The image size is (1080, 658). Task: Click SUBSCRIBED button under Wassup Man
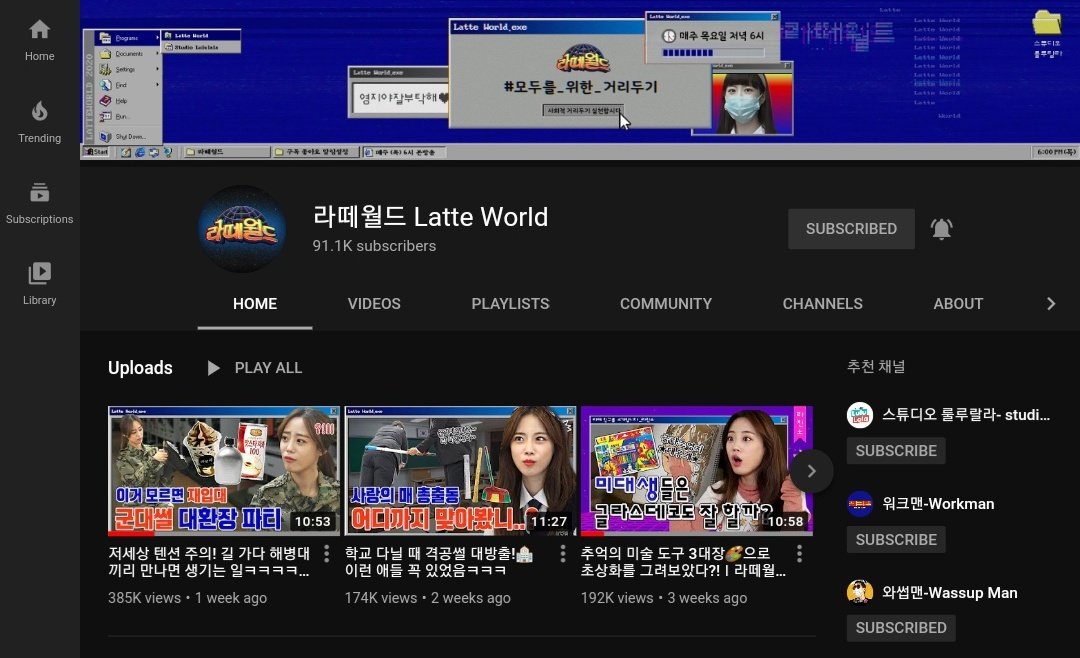click(x=901, y=628)
